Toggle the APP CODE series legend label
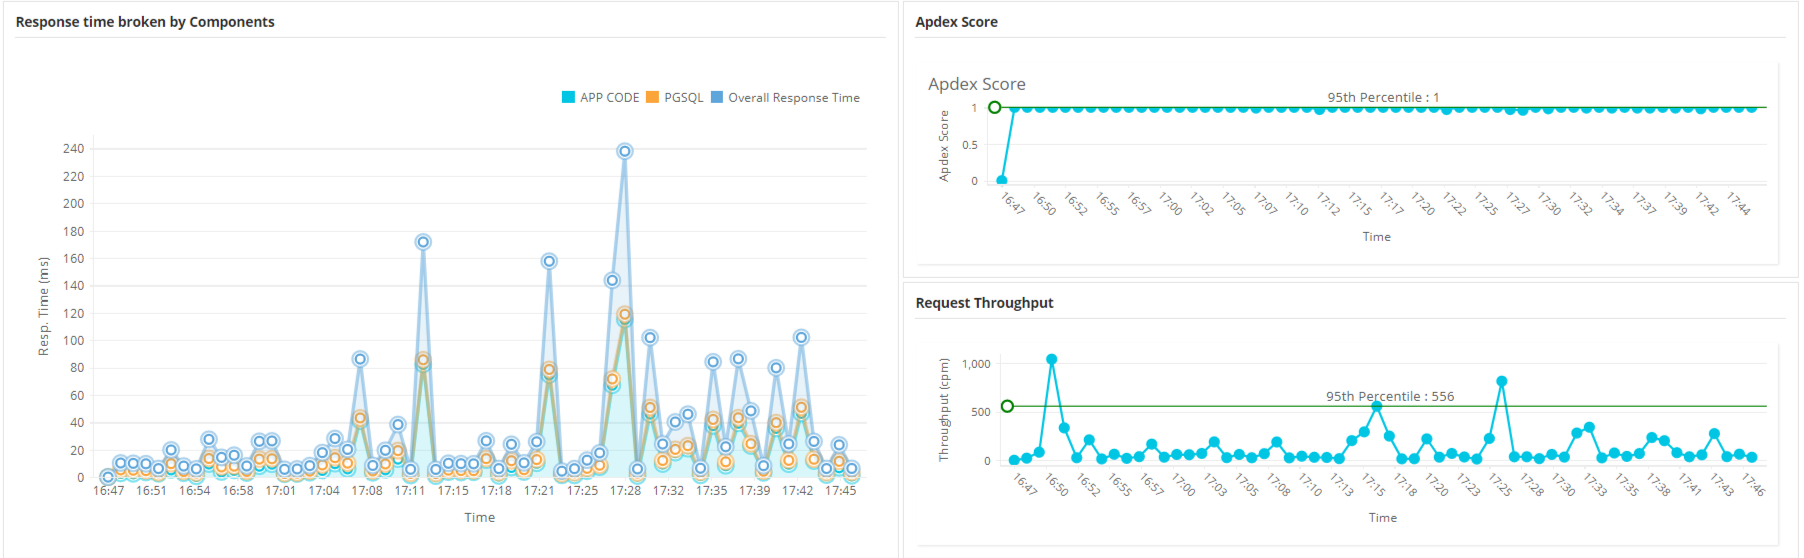1804x558 pixels. pos(609,98)
